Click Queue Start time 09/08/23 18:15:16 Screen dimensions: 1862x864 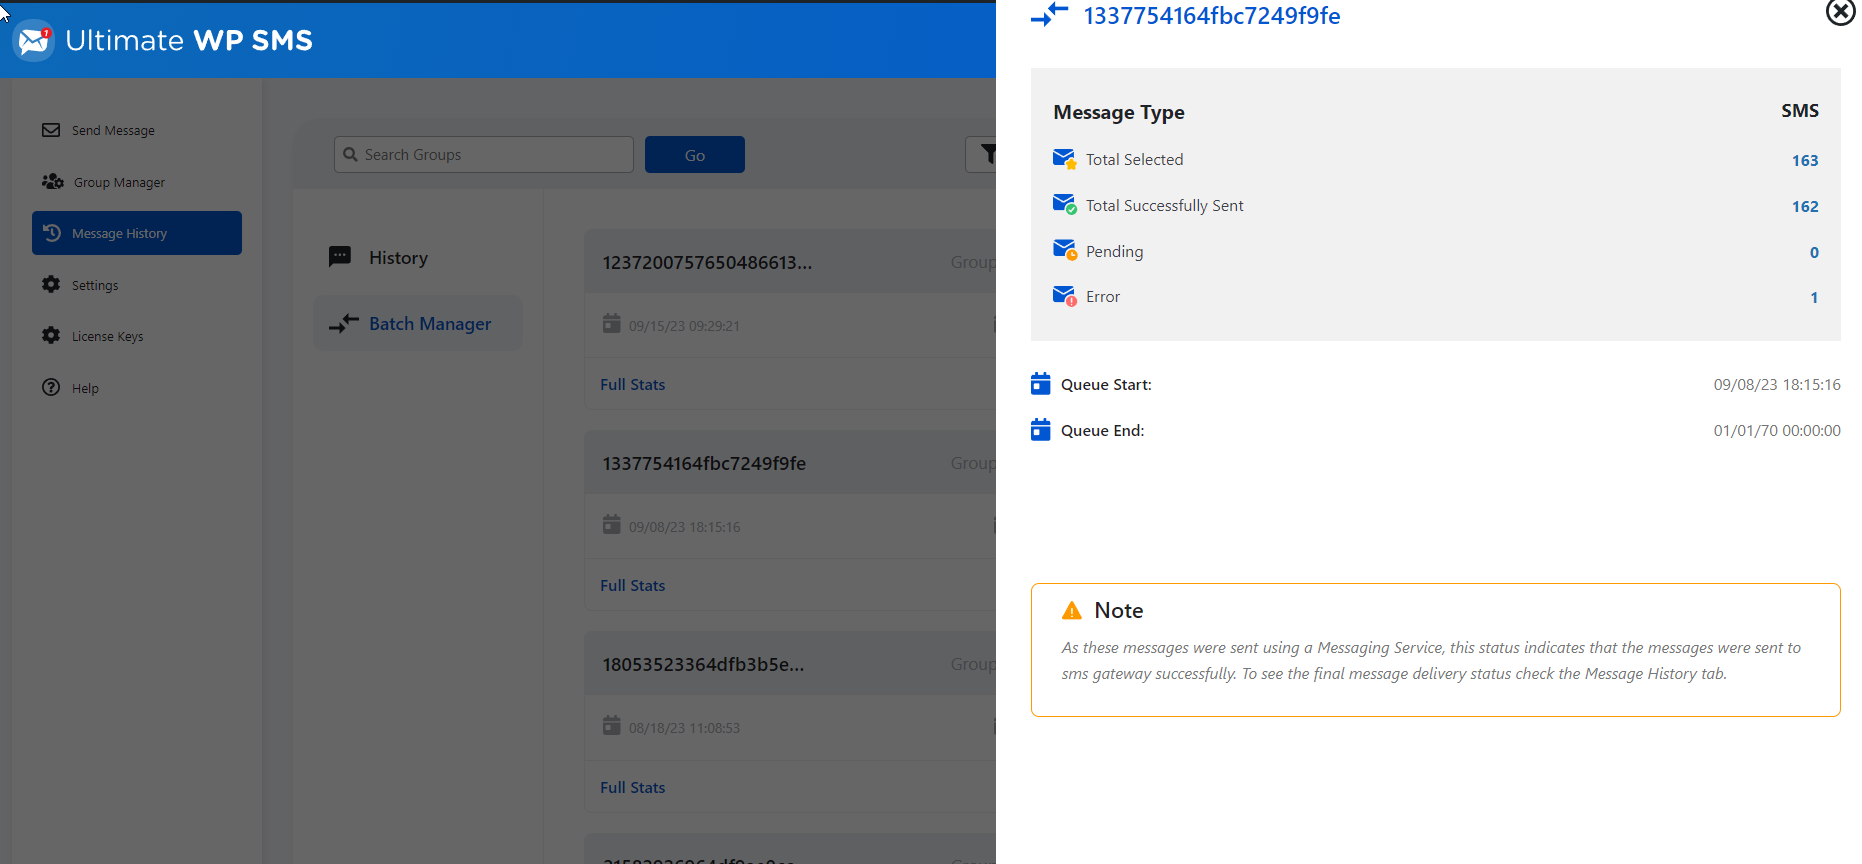(1777, 385)
